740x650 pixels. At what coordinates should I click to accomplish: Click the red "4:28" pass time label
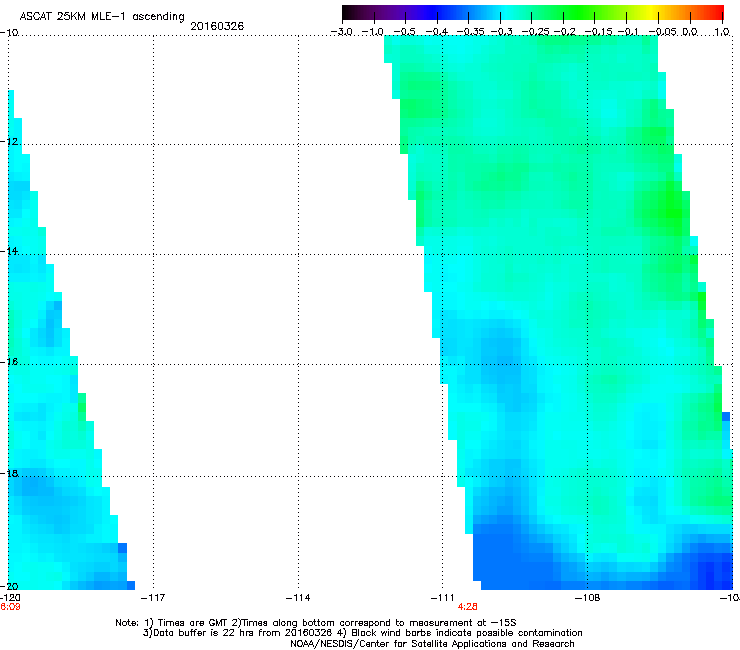[x=467, y=607]
